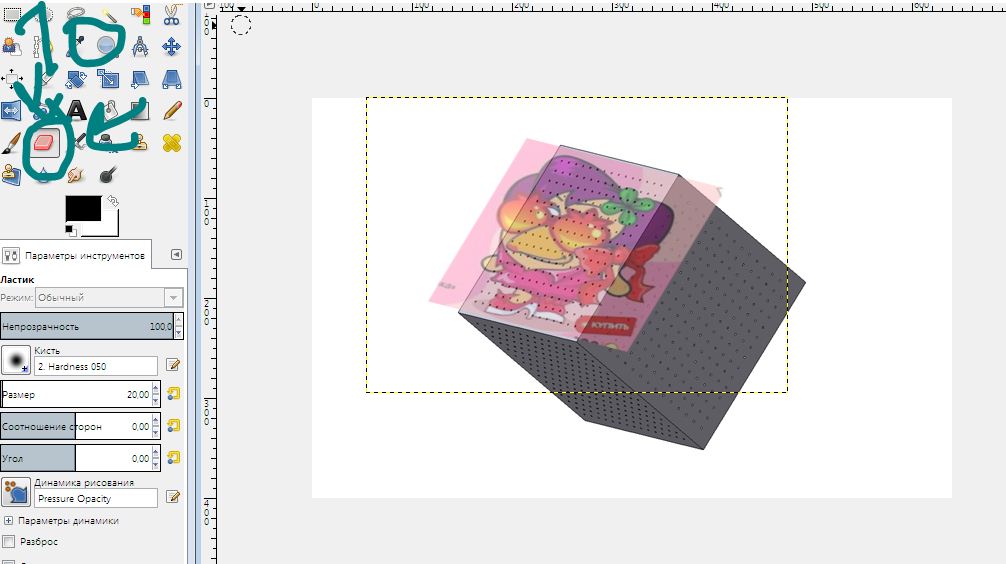Click the Угол angle slider
Image resolution: width=1006 pixels, height=564 pixels.
coord(76,458)
